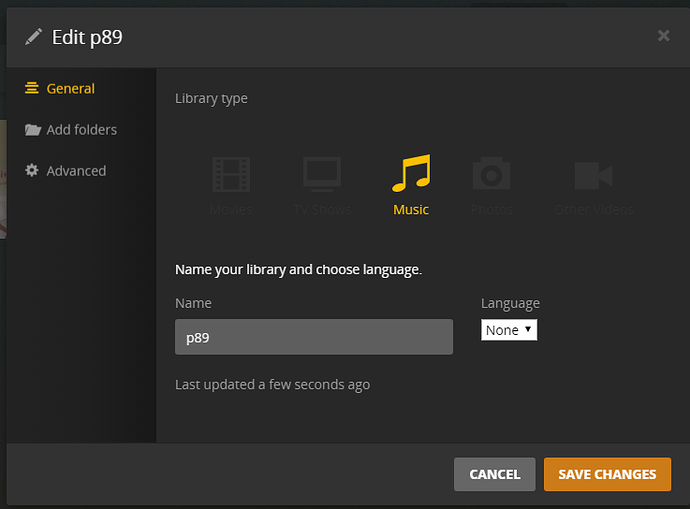Click the 'Library type' heading text
690x509 pixels.
pyautogui.click(x=211, y=99)
